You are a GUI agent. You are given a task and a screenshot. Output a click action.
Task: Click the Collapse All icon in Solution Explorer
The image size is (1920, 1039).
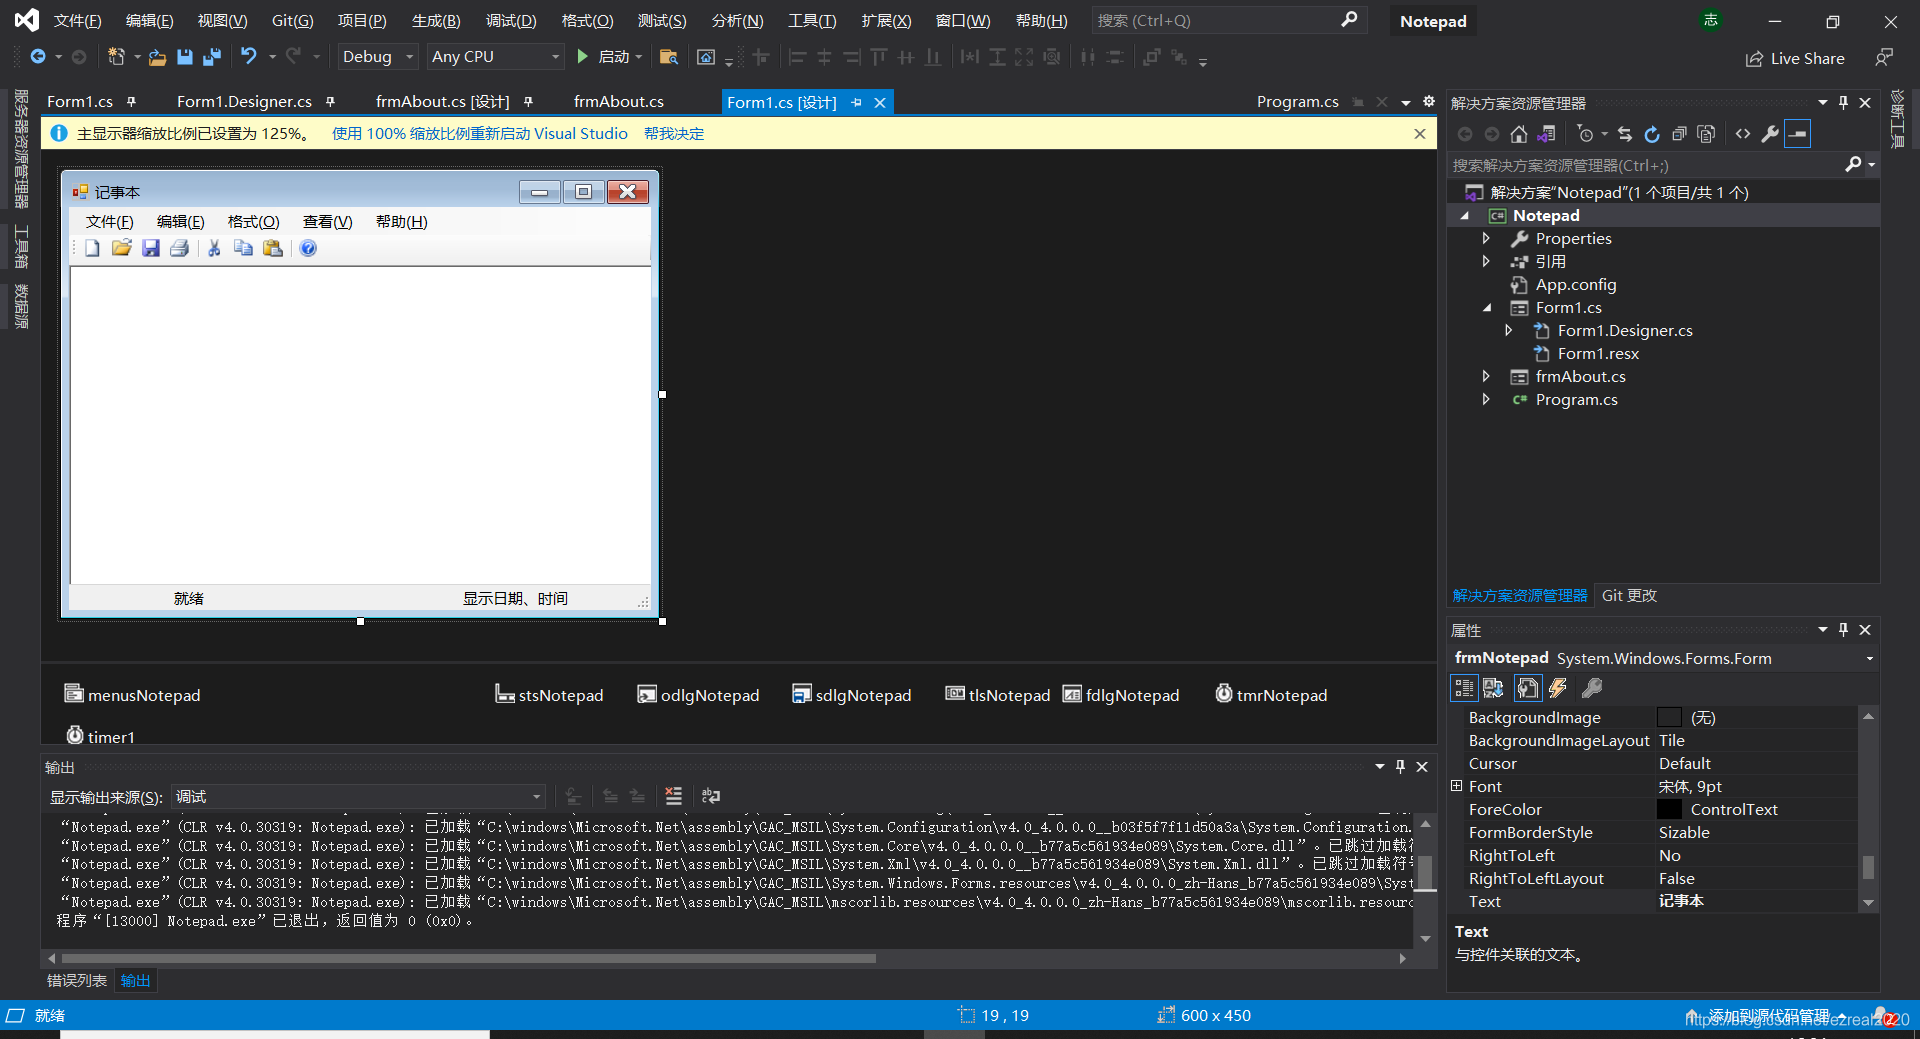point(1679,134)
